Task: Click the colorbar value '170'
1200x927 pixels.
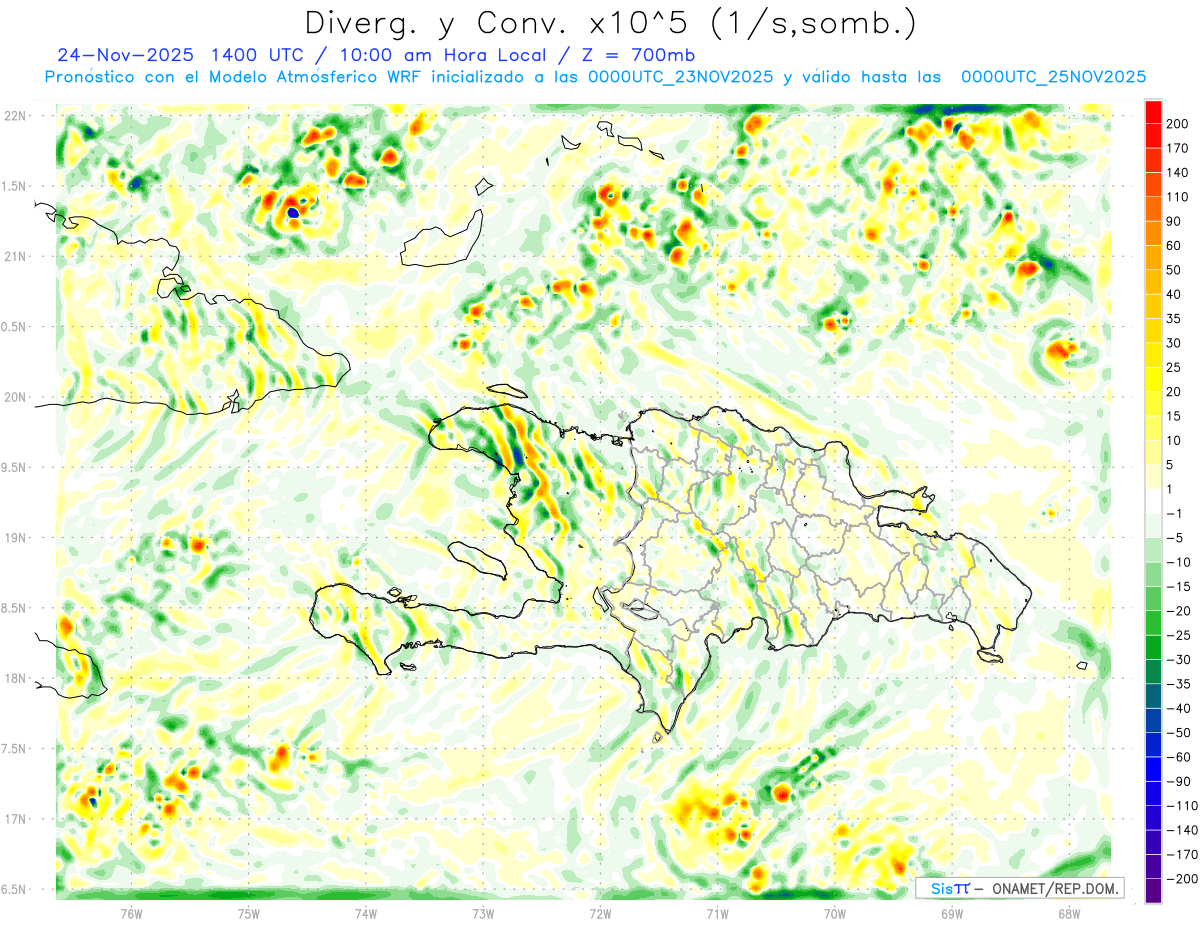Action: (x=1179, y=148)
